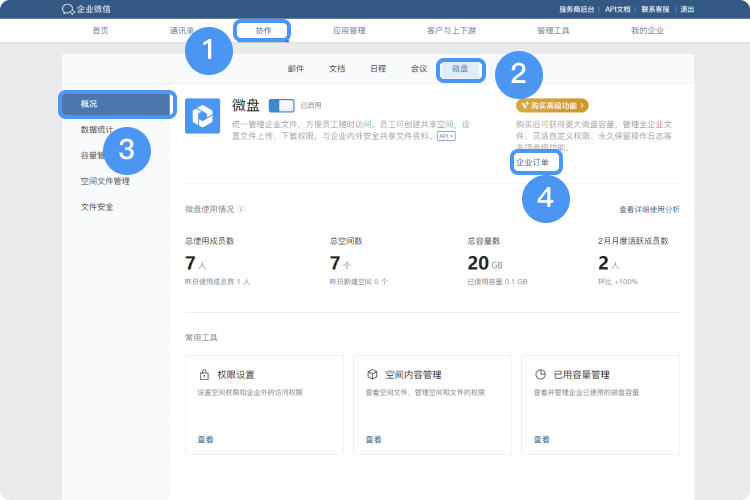Click the 环比 +100% text
The width and height of the screenshot is (750, 500).
coord(618,282)
